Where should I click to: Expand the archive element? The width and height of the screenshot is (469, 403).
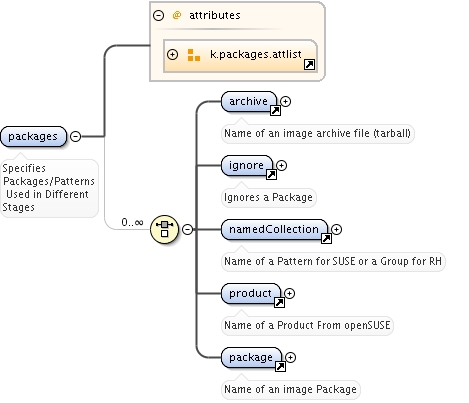(285, 101)
